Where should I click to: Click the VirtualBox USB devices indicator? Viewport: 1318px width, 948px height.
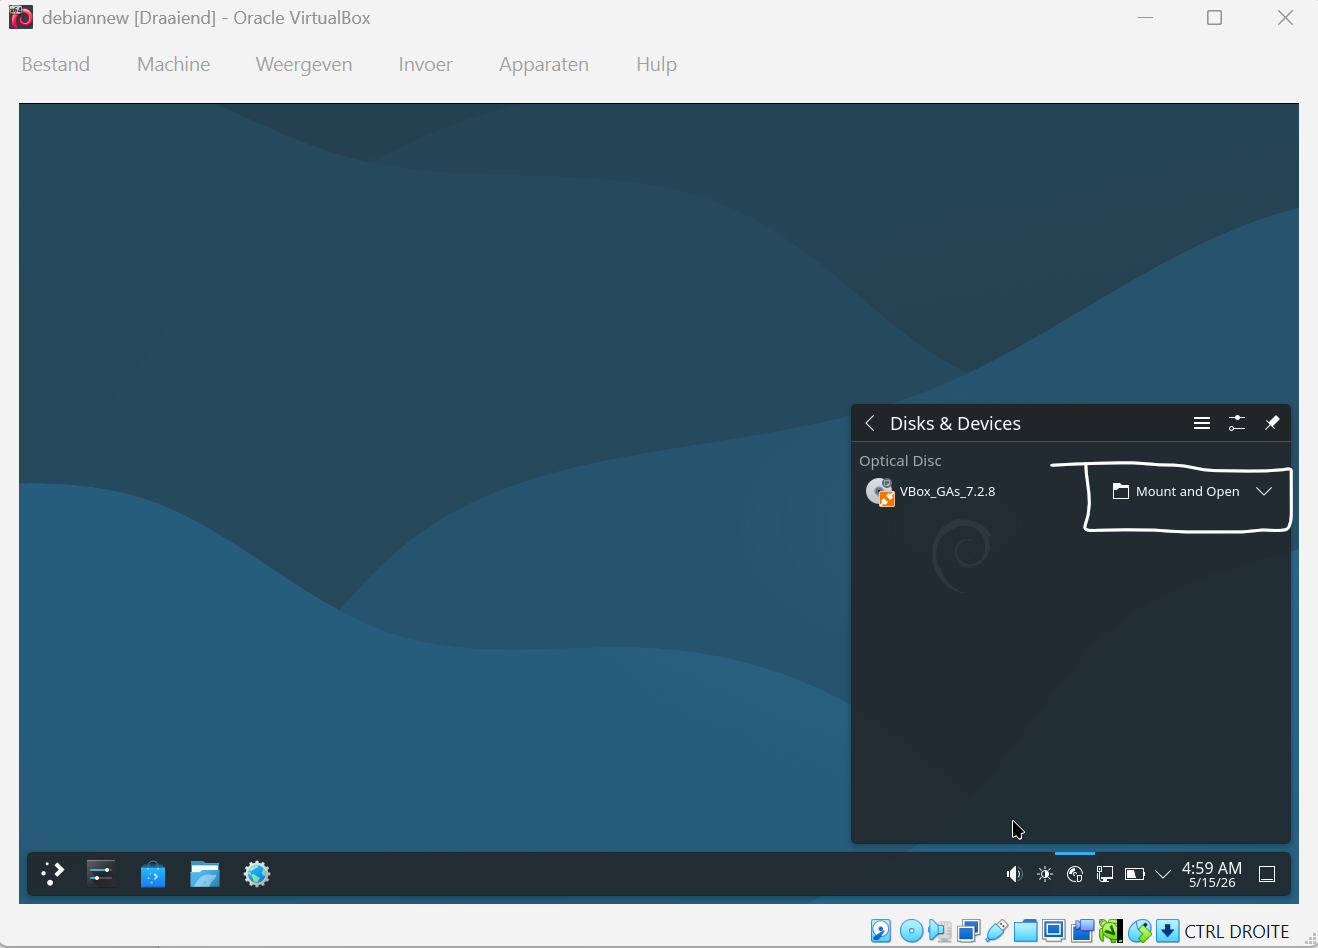996,931
